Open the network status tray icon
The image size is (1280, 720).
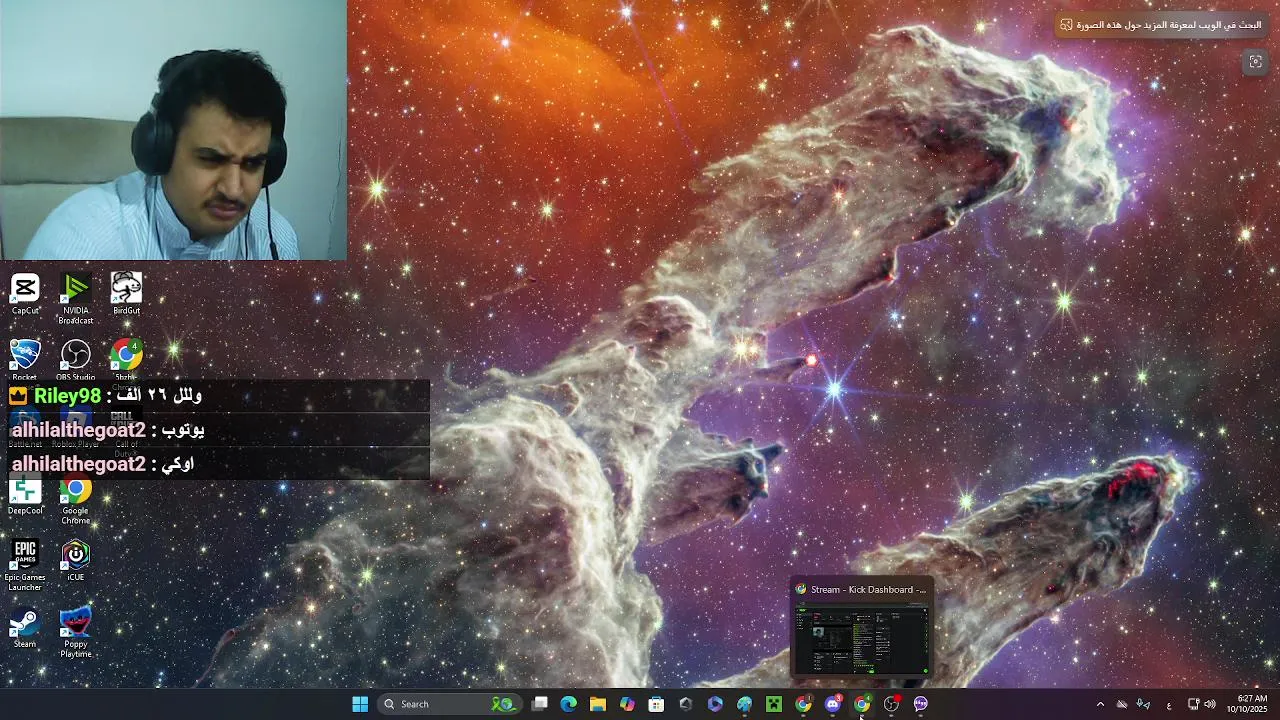(x=1193, y=704)
